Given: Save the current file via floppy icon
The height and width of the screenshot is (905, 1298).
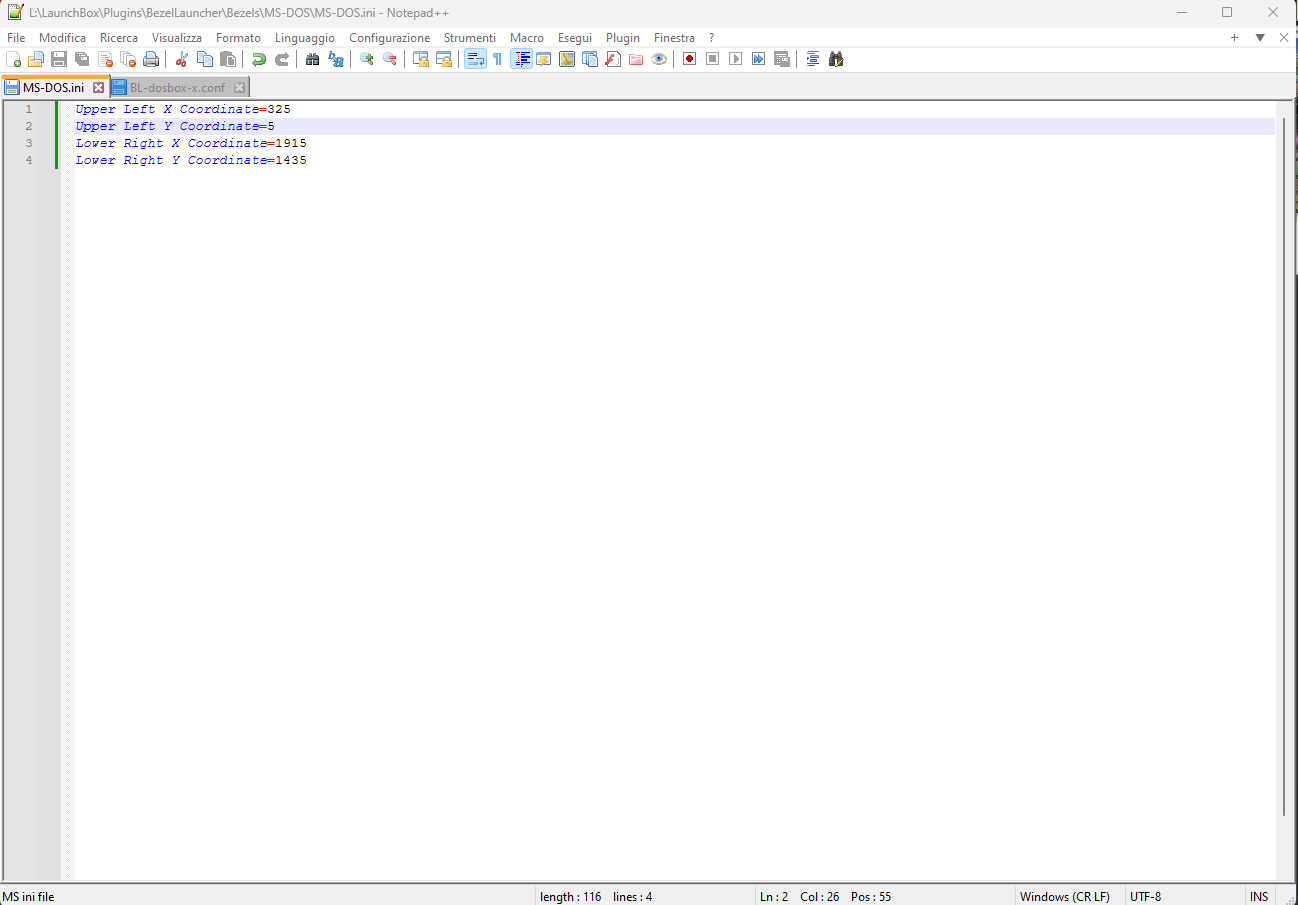Looking at the screenshot, I should pos(59,59).
